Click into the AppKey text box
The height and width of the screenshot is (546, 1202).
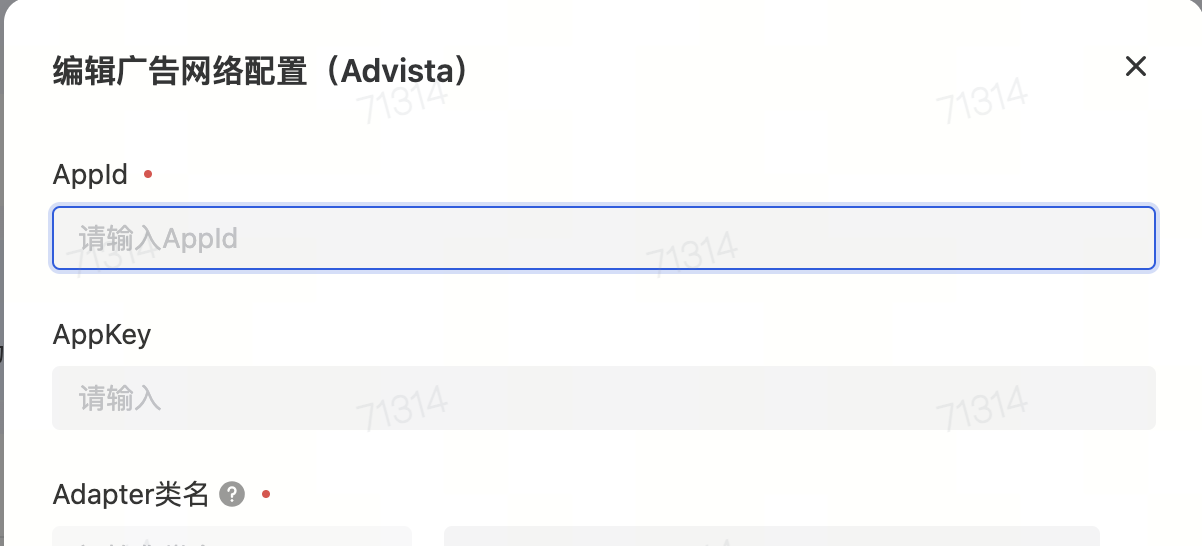coord(603,398)
